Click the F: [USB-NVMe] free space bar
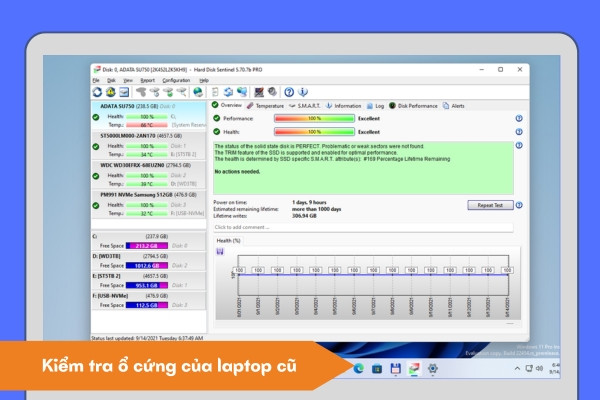The height and width of the screenshot is (400, 600). [x=147, y=305]
